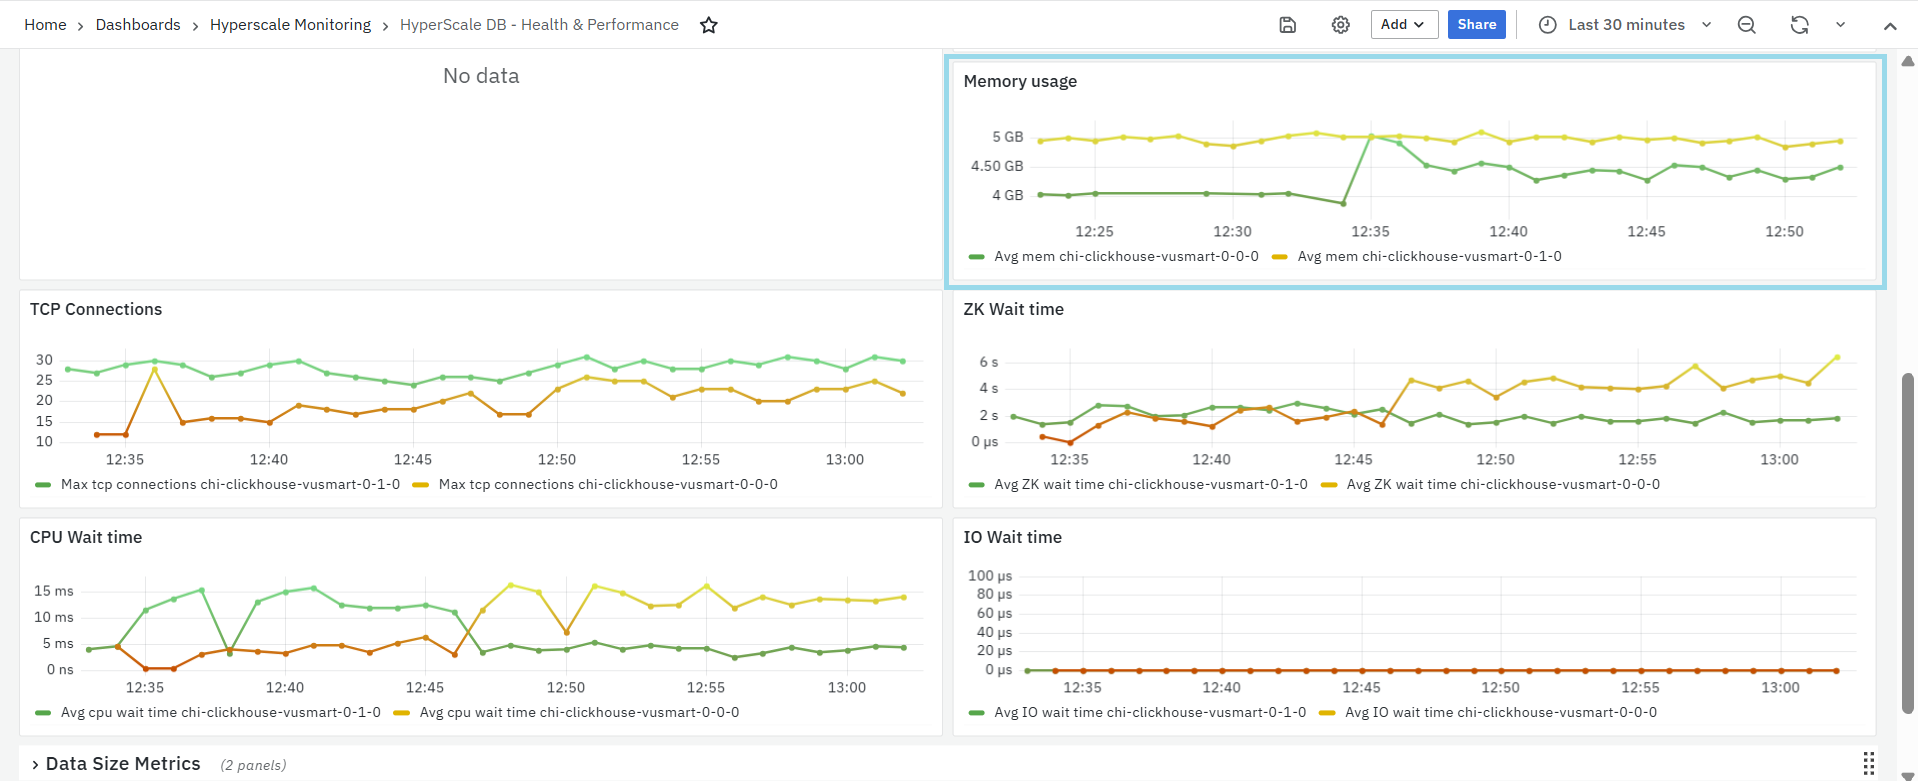
Task: Open refresh interval dropdown arrow
Action: pos(1840,25)
